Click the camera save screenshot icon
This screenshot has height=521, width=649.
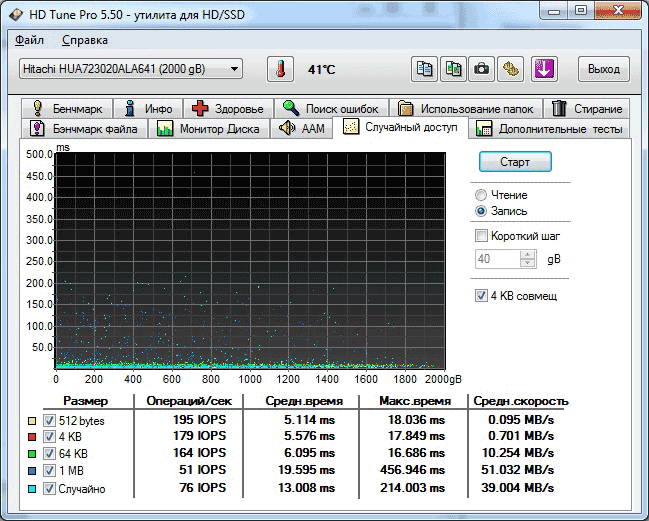tap(482, 69)
